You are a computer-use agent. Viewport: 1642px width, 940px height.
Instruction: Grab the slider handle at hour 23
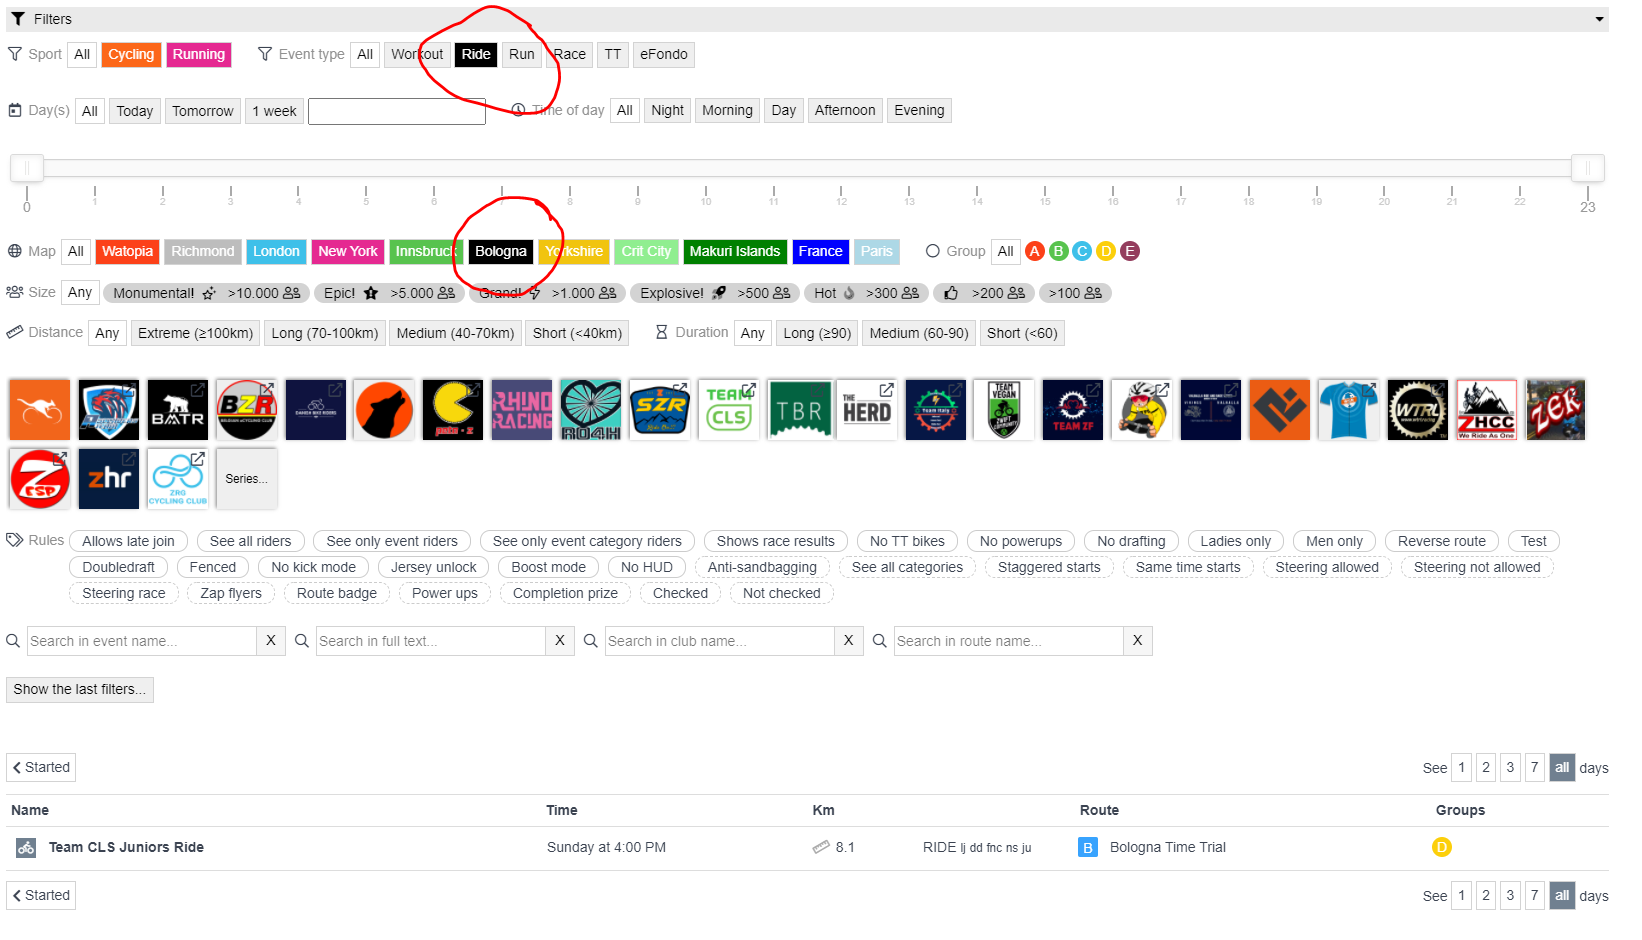coord(1587,168)
